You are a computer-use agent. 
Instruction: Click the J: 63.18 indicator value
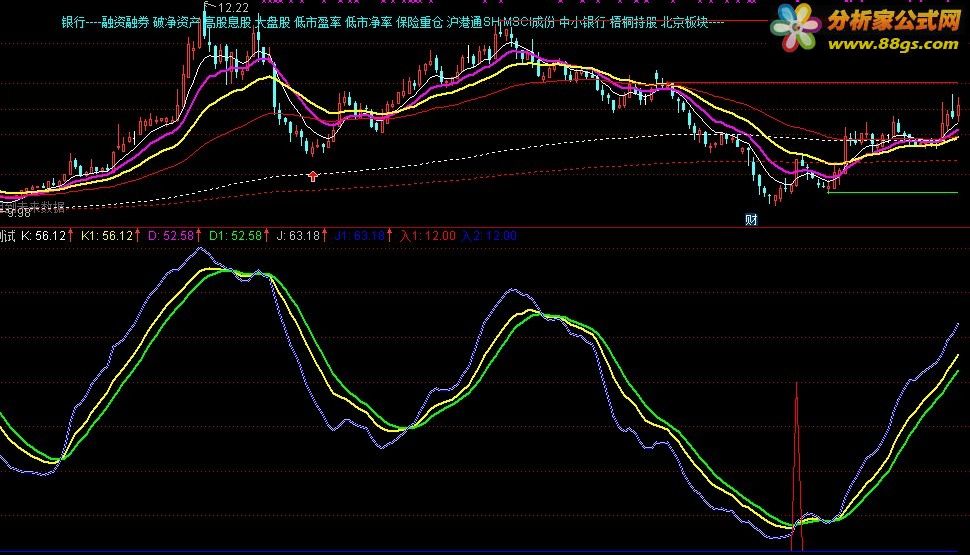pos(298,236)
